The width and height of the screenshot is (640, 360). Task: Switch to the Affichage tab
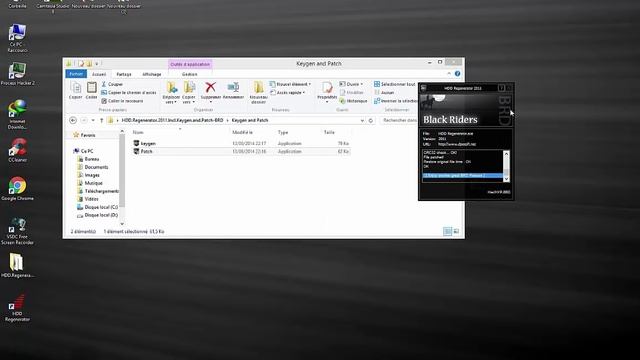[152, 74]
